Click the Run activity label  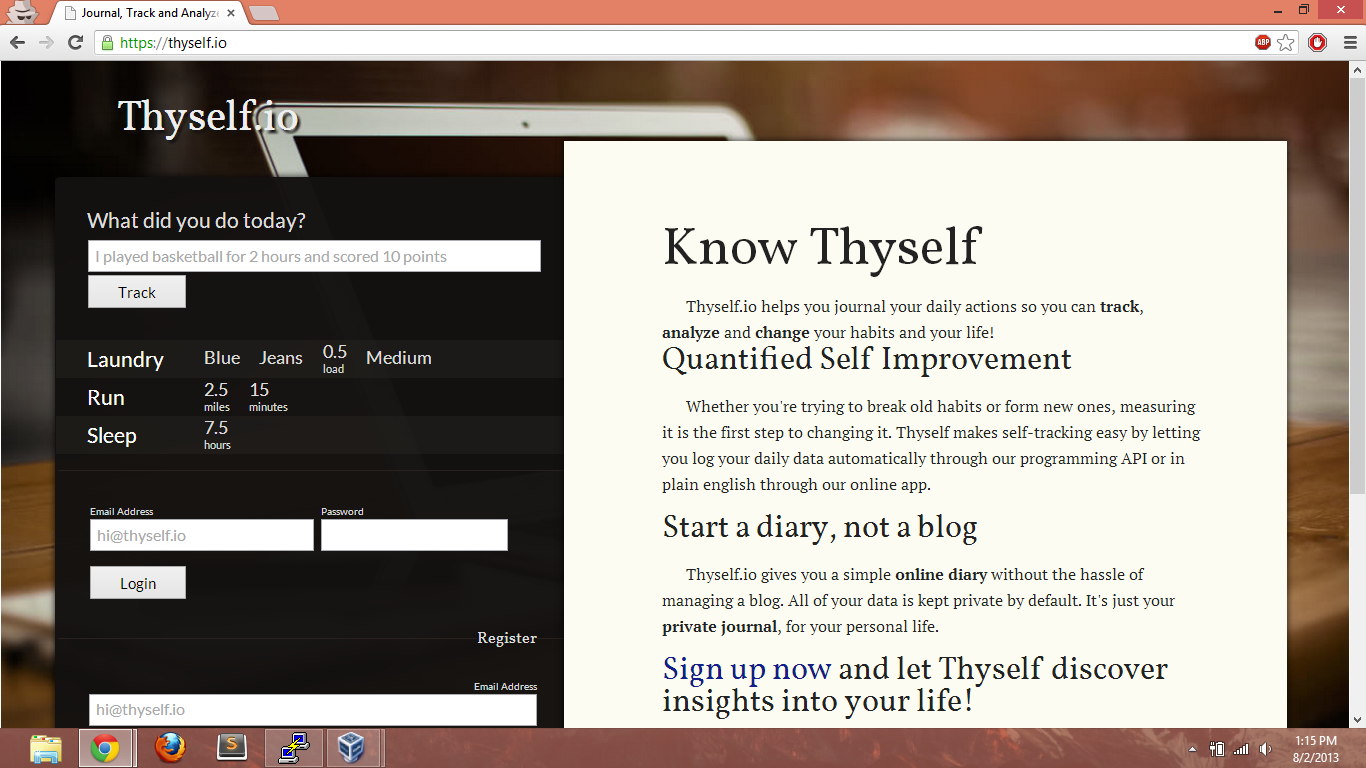(106, 398)
